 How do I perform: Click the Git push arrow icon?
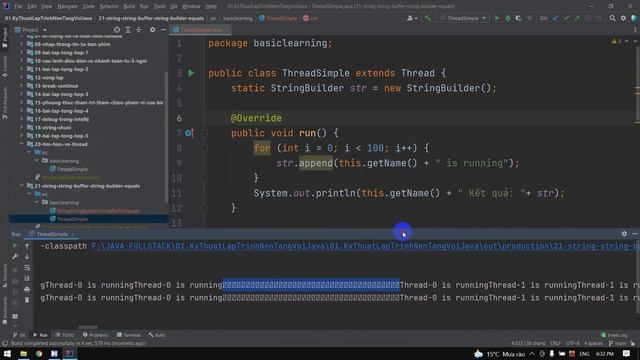coord(577,18)
